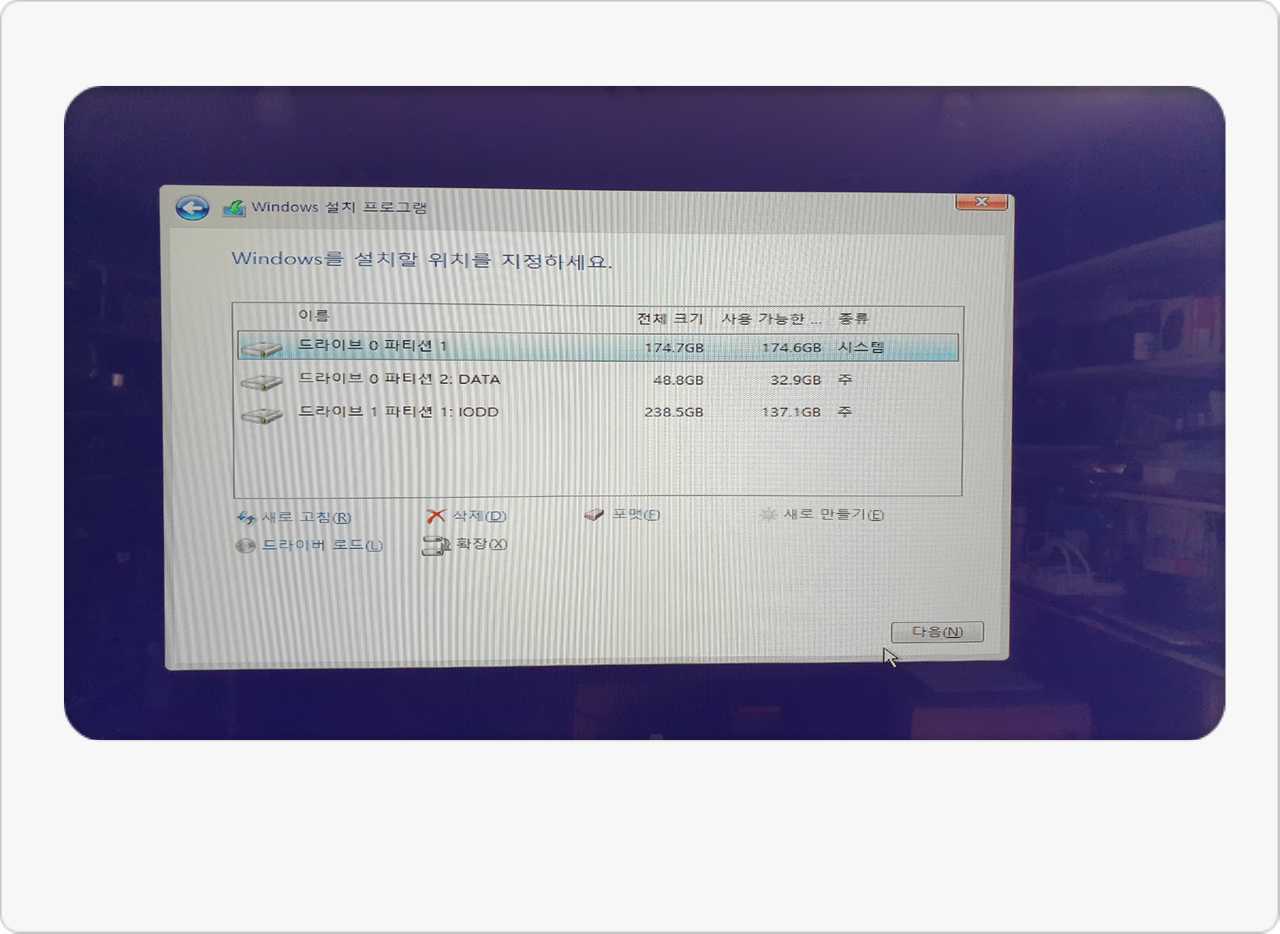Click the 238.5GB total size value

pos(674,412)
